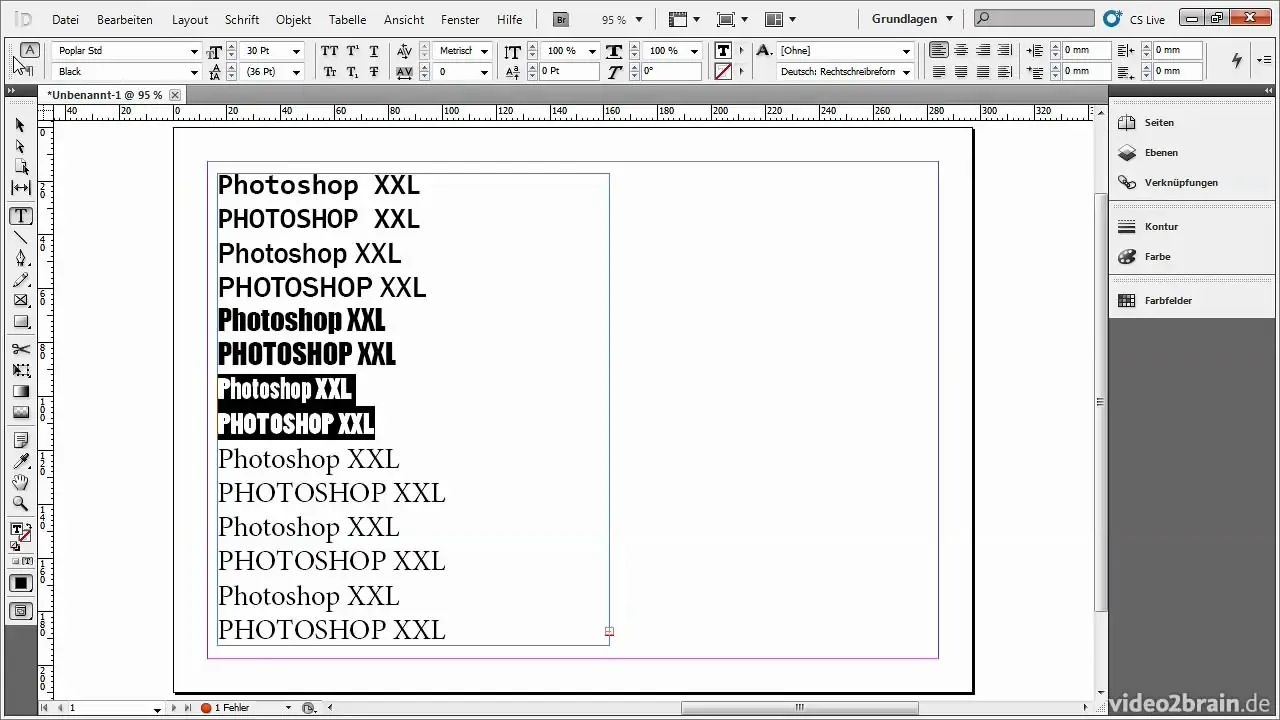1280x720 pixels.
Task: Character formatting controls A button
Action: click(x=29, y=50)
